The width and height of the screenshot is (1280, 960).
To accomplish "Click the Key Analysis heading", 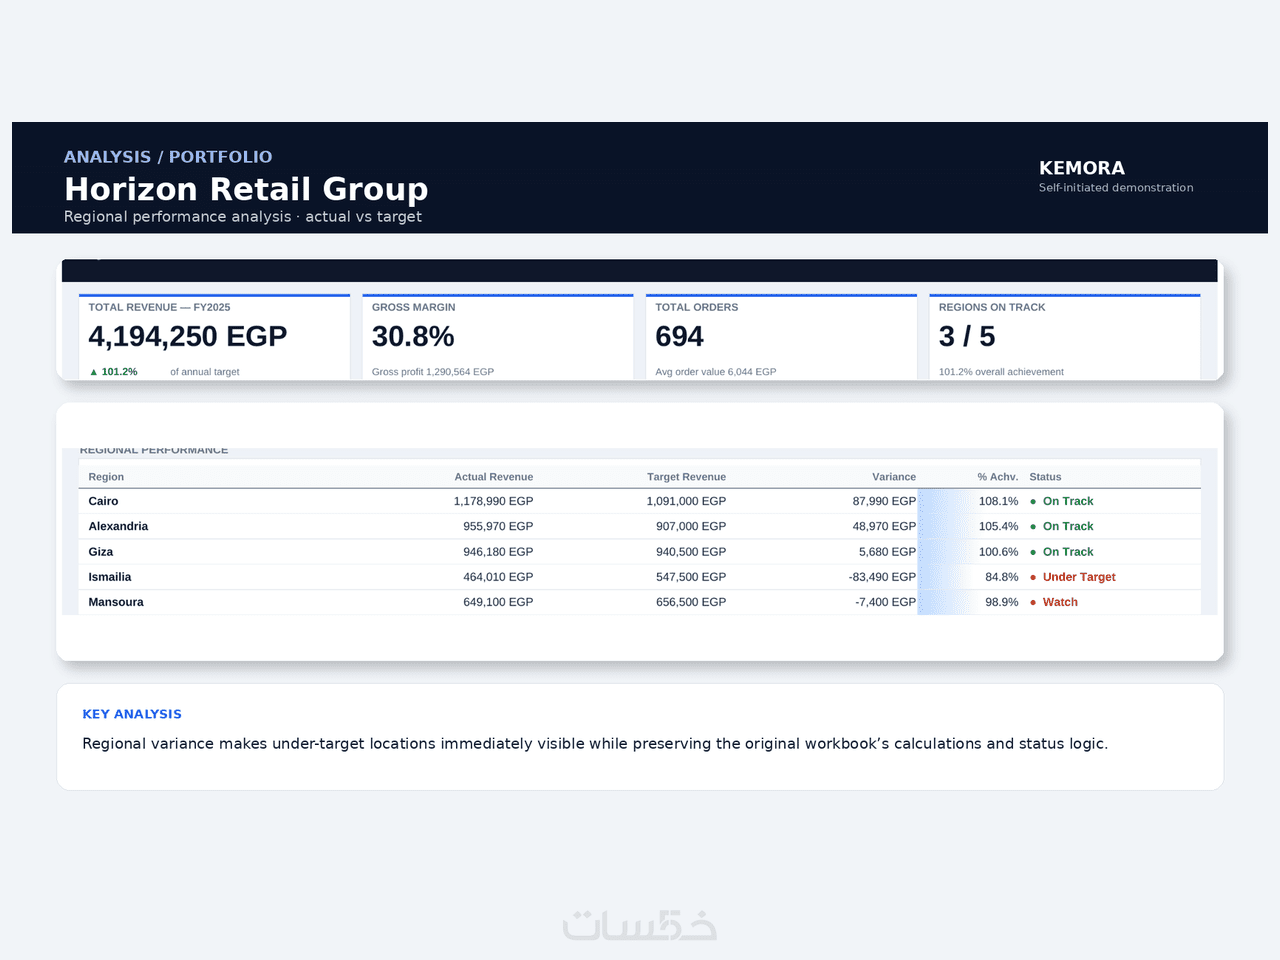I will click(132, 714).
